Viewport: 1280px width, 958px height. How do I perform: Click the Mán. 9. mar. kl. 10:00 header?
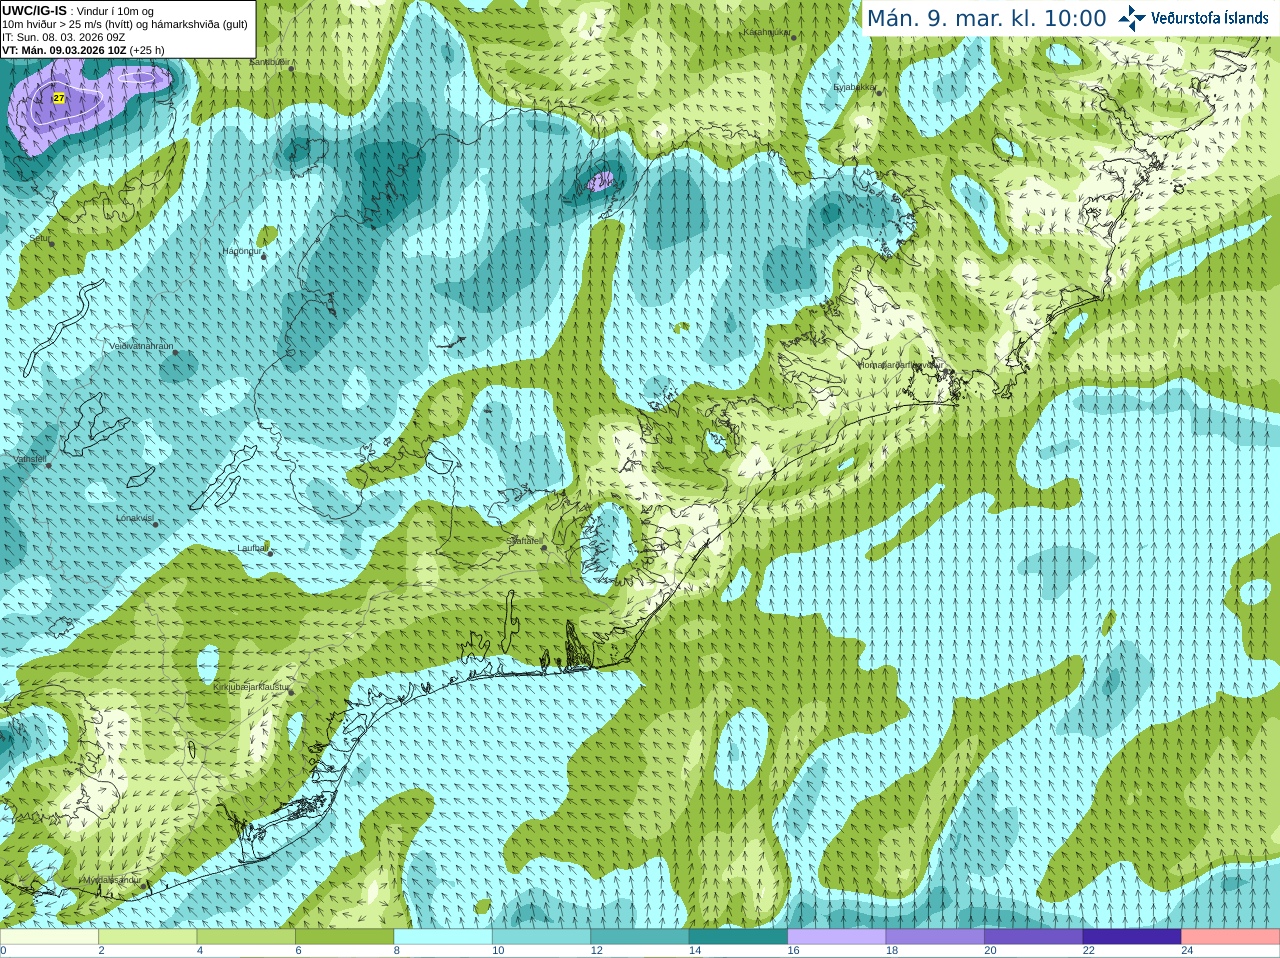tap(986, 18)
